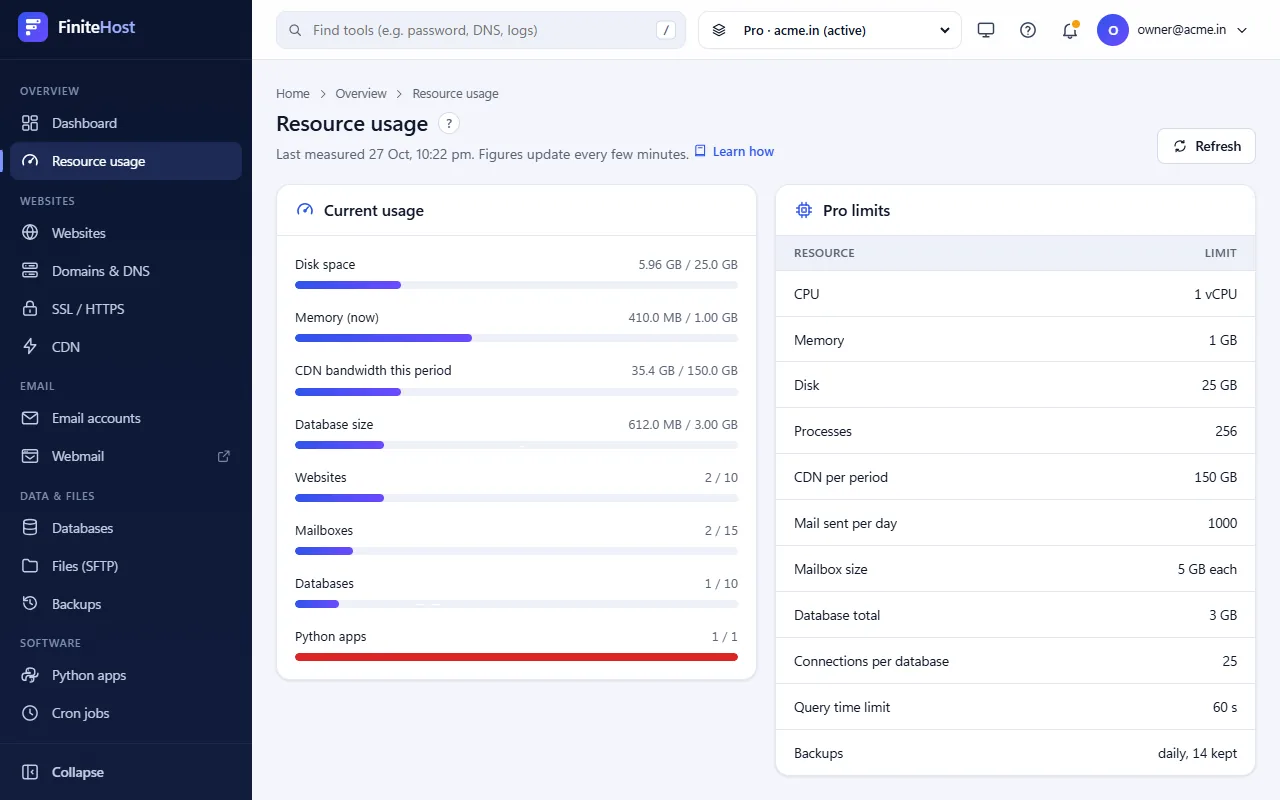1280x800 pixels.
Task: Follow the Learn how link
Action: tap(743, 151)
